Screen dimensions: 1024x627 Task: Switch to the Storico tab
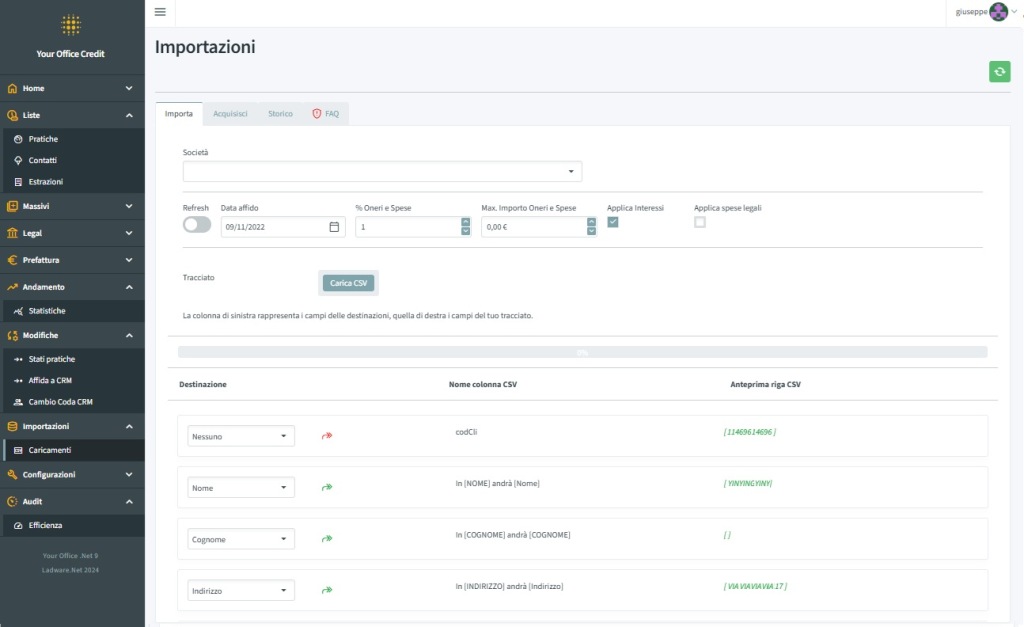pyautogui.click(x=280, y=114)
